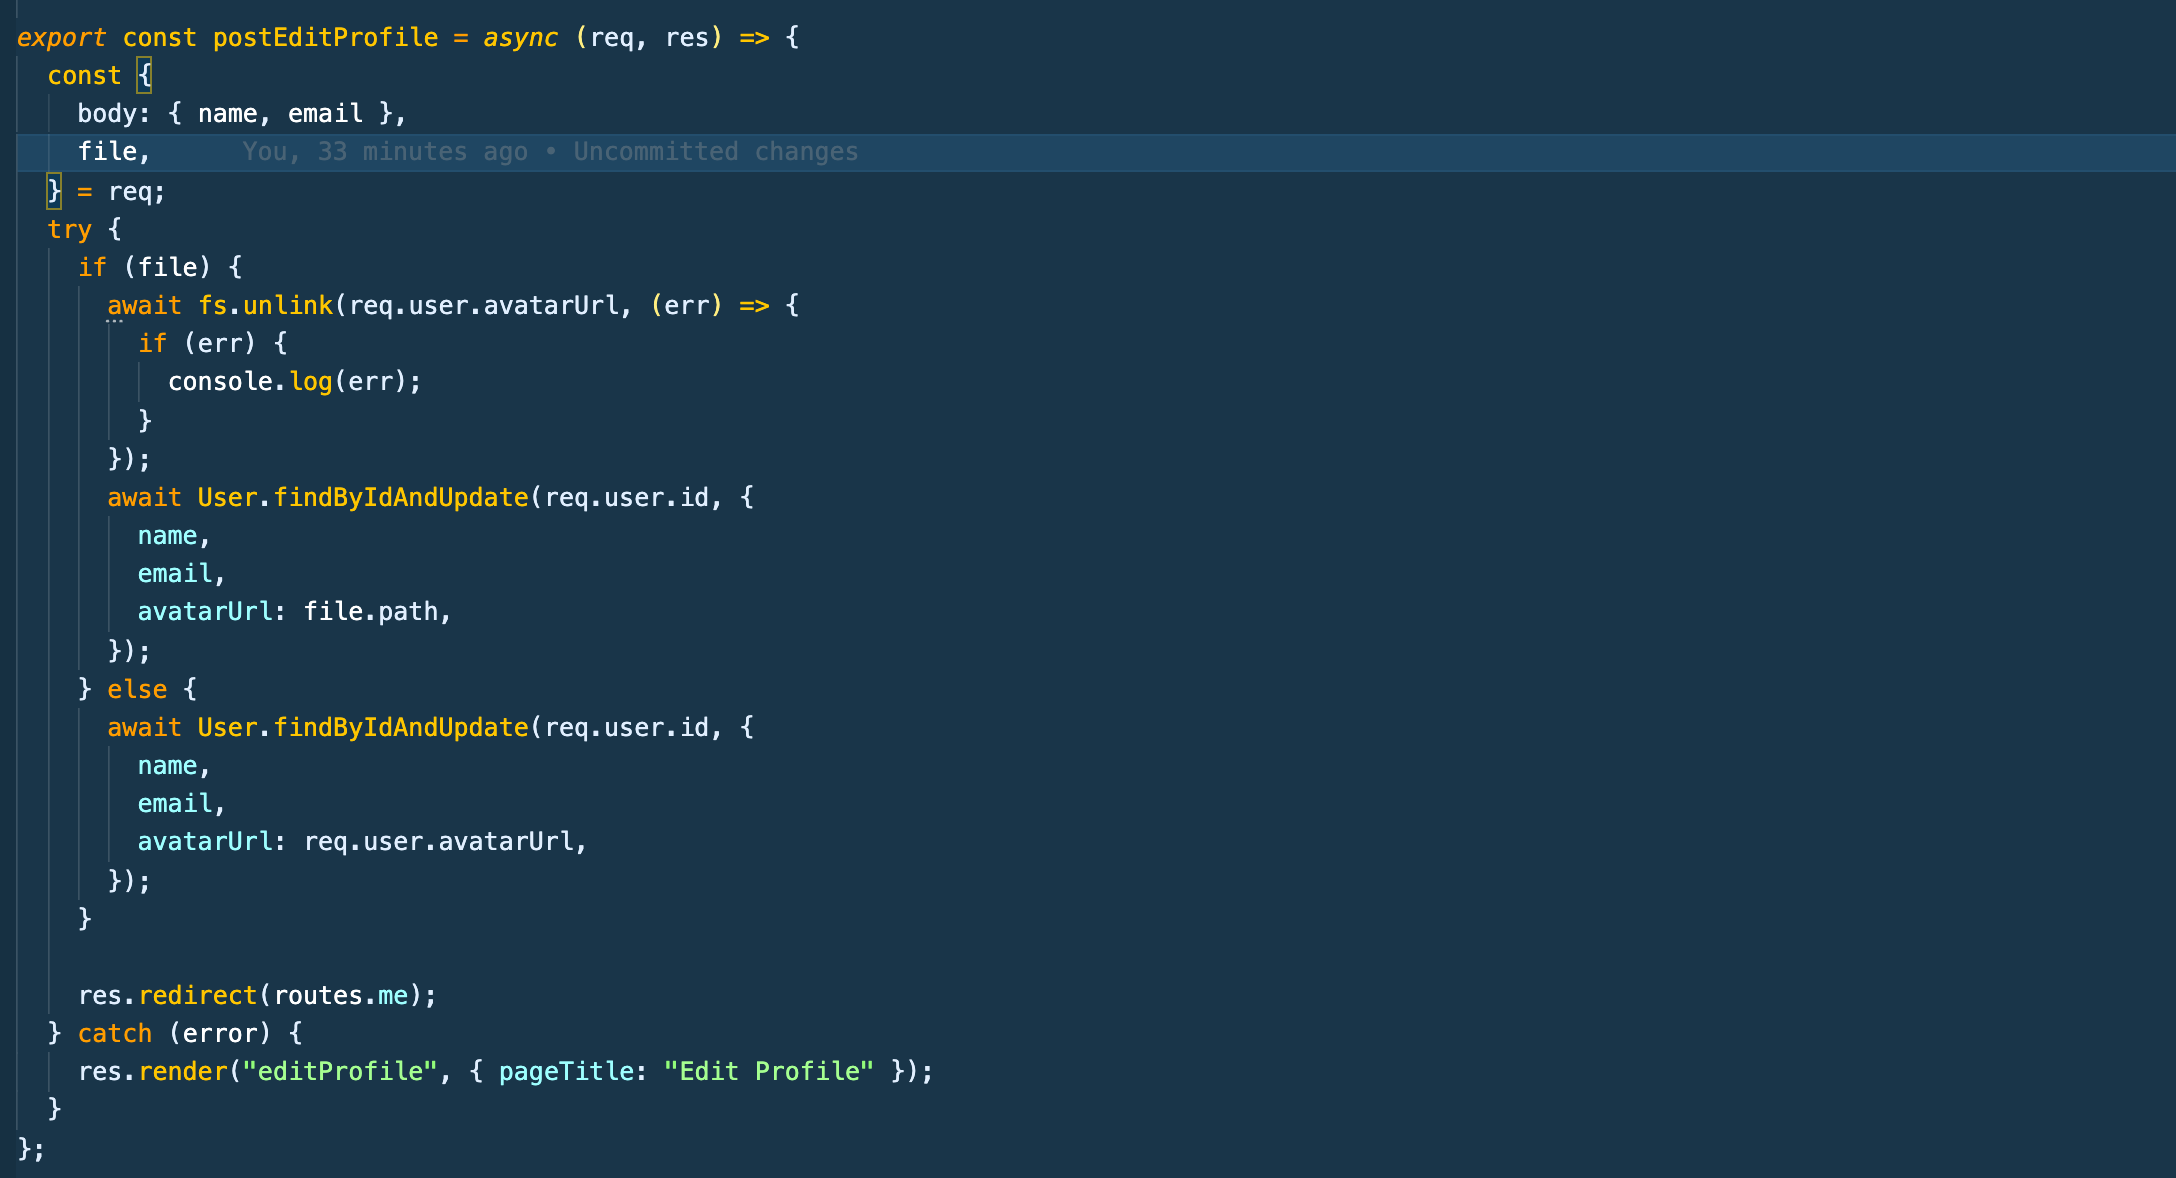The height and width of the screenshot is (1178, 2176).
Task: Click the postEditProfile function name
Action: click(x=325, y=38)
